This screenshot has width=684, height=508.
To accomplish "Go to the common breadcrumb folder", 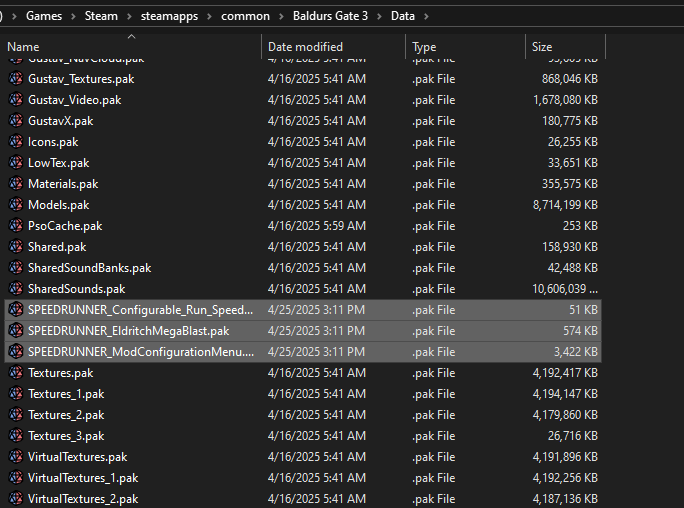I will 245,16.
